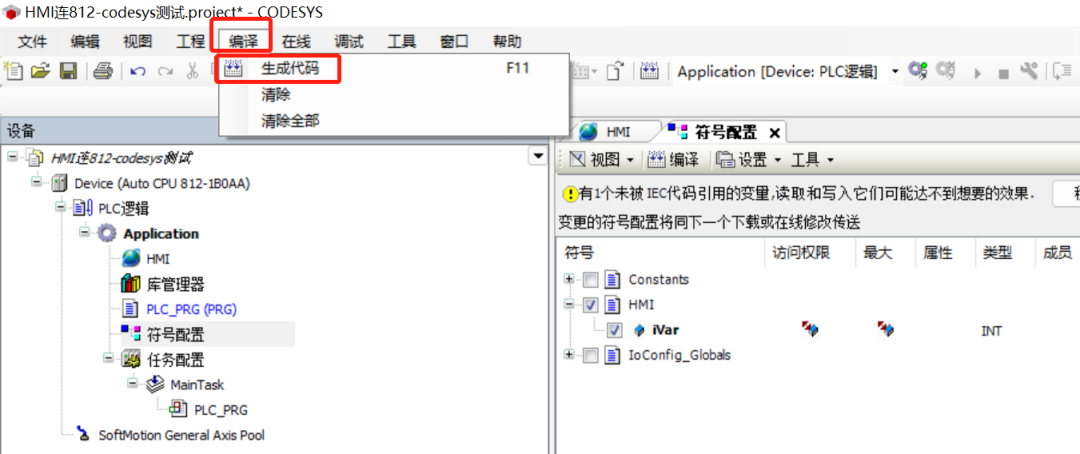The height and width of the screenshot is (454, 1080).
Task: Tick the Constants checkbox
Action: 591,280
